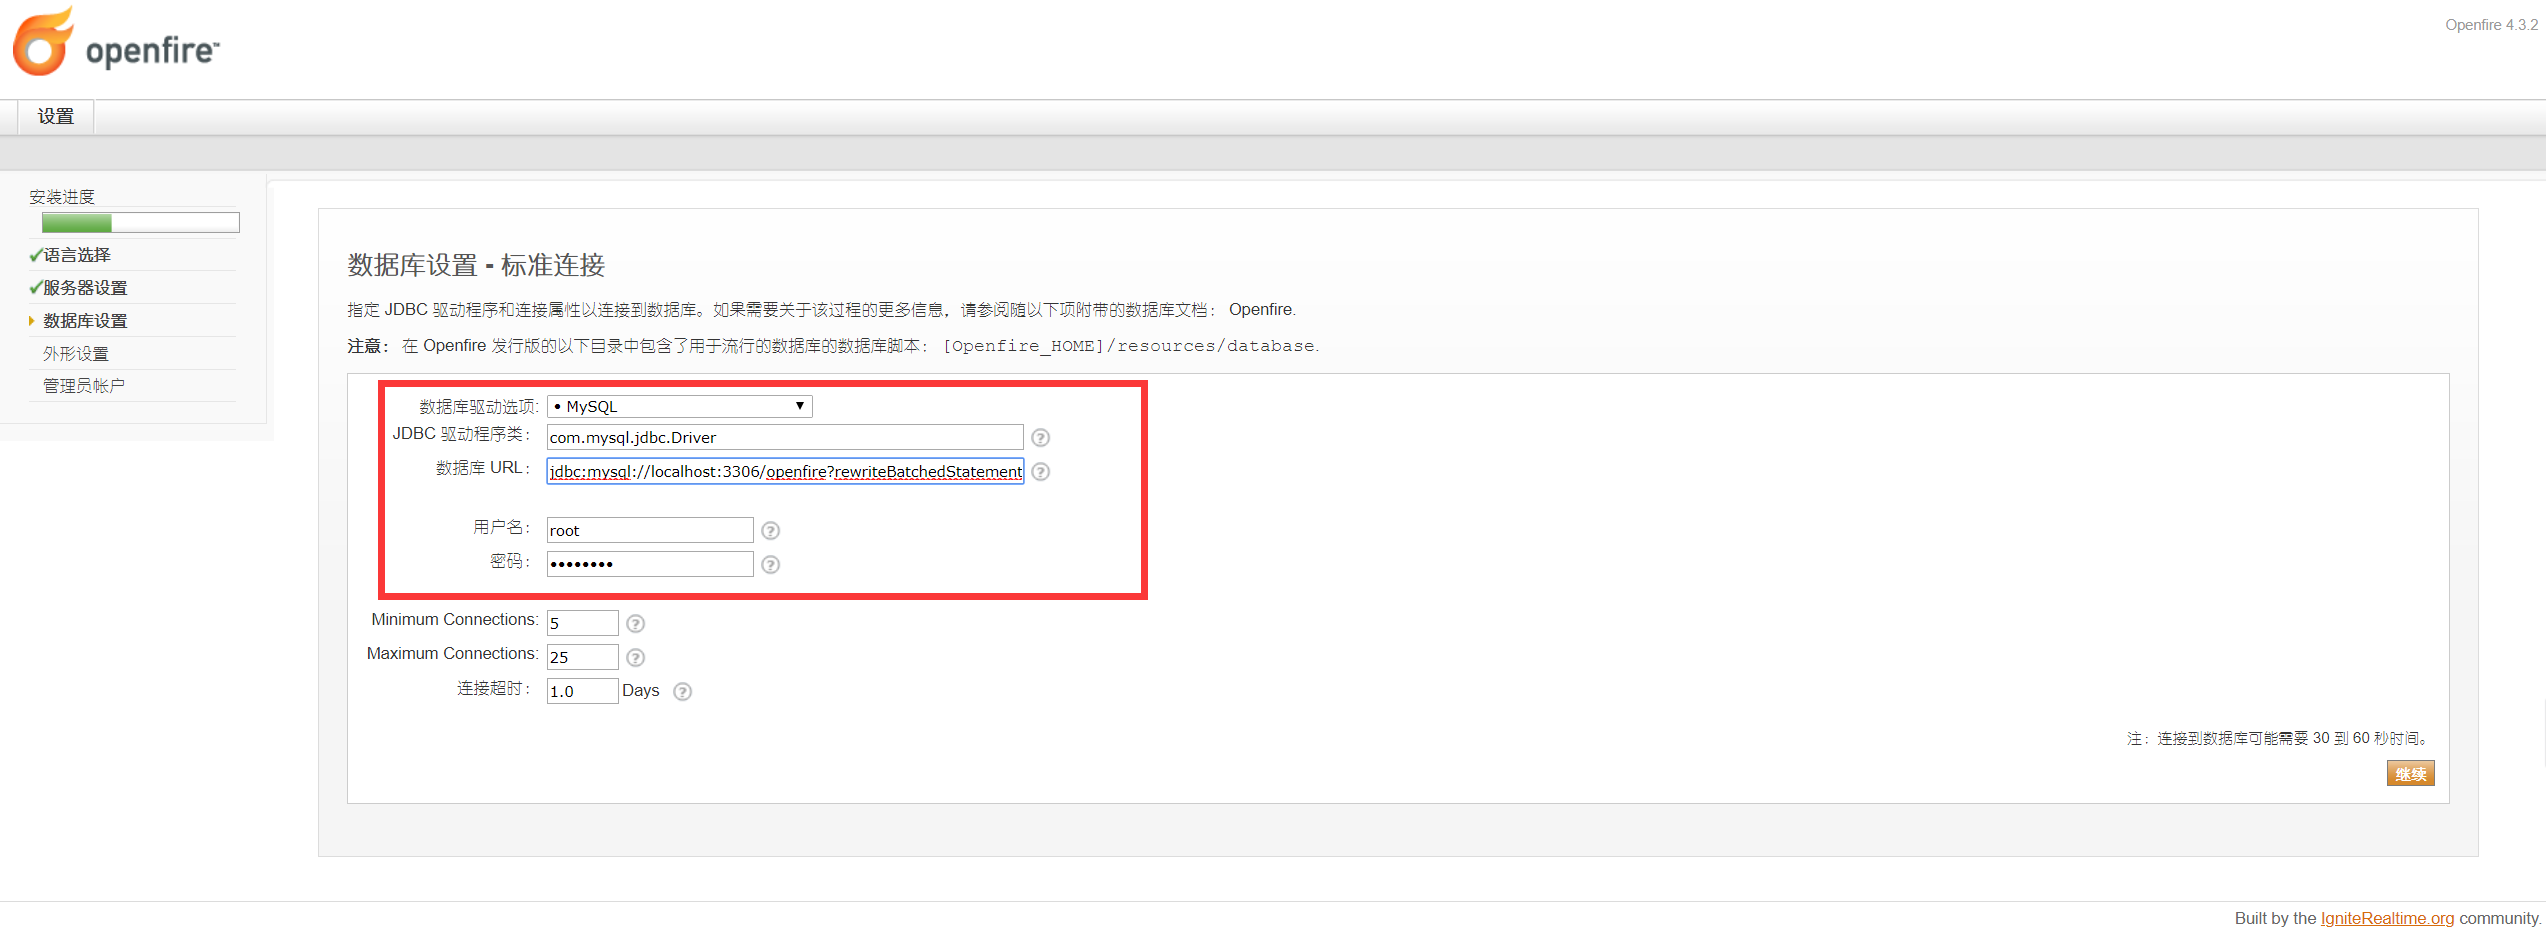This screenshot has height=945, width=2546.
Task: Open the 用户名 help icon
Action: tap(770, 530)
